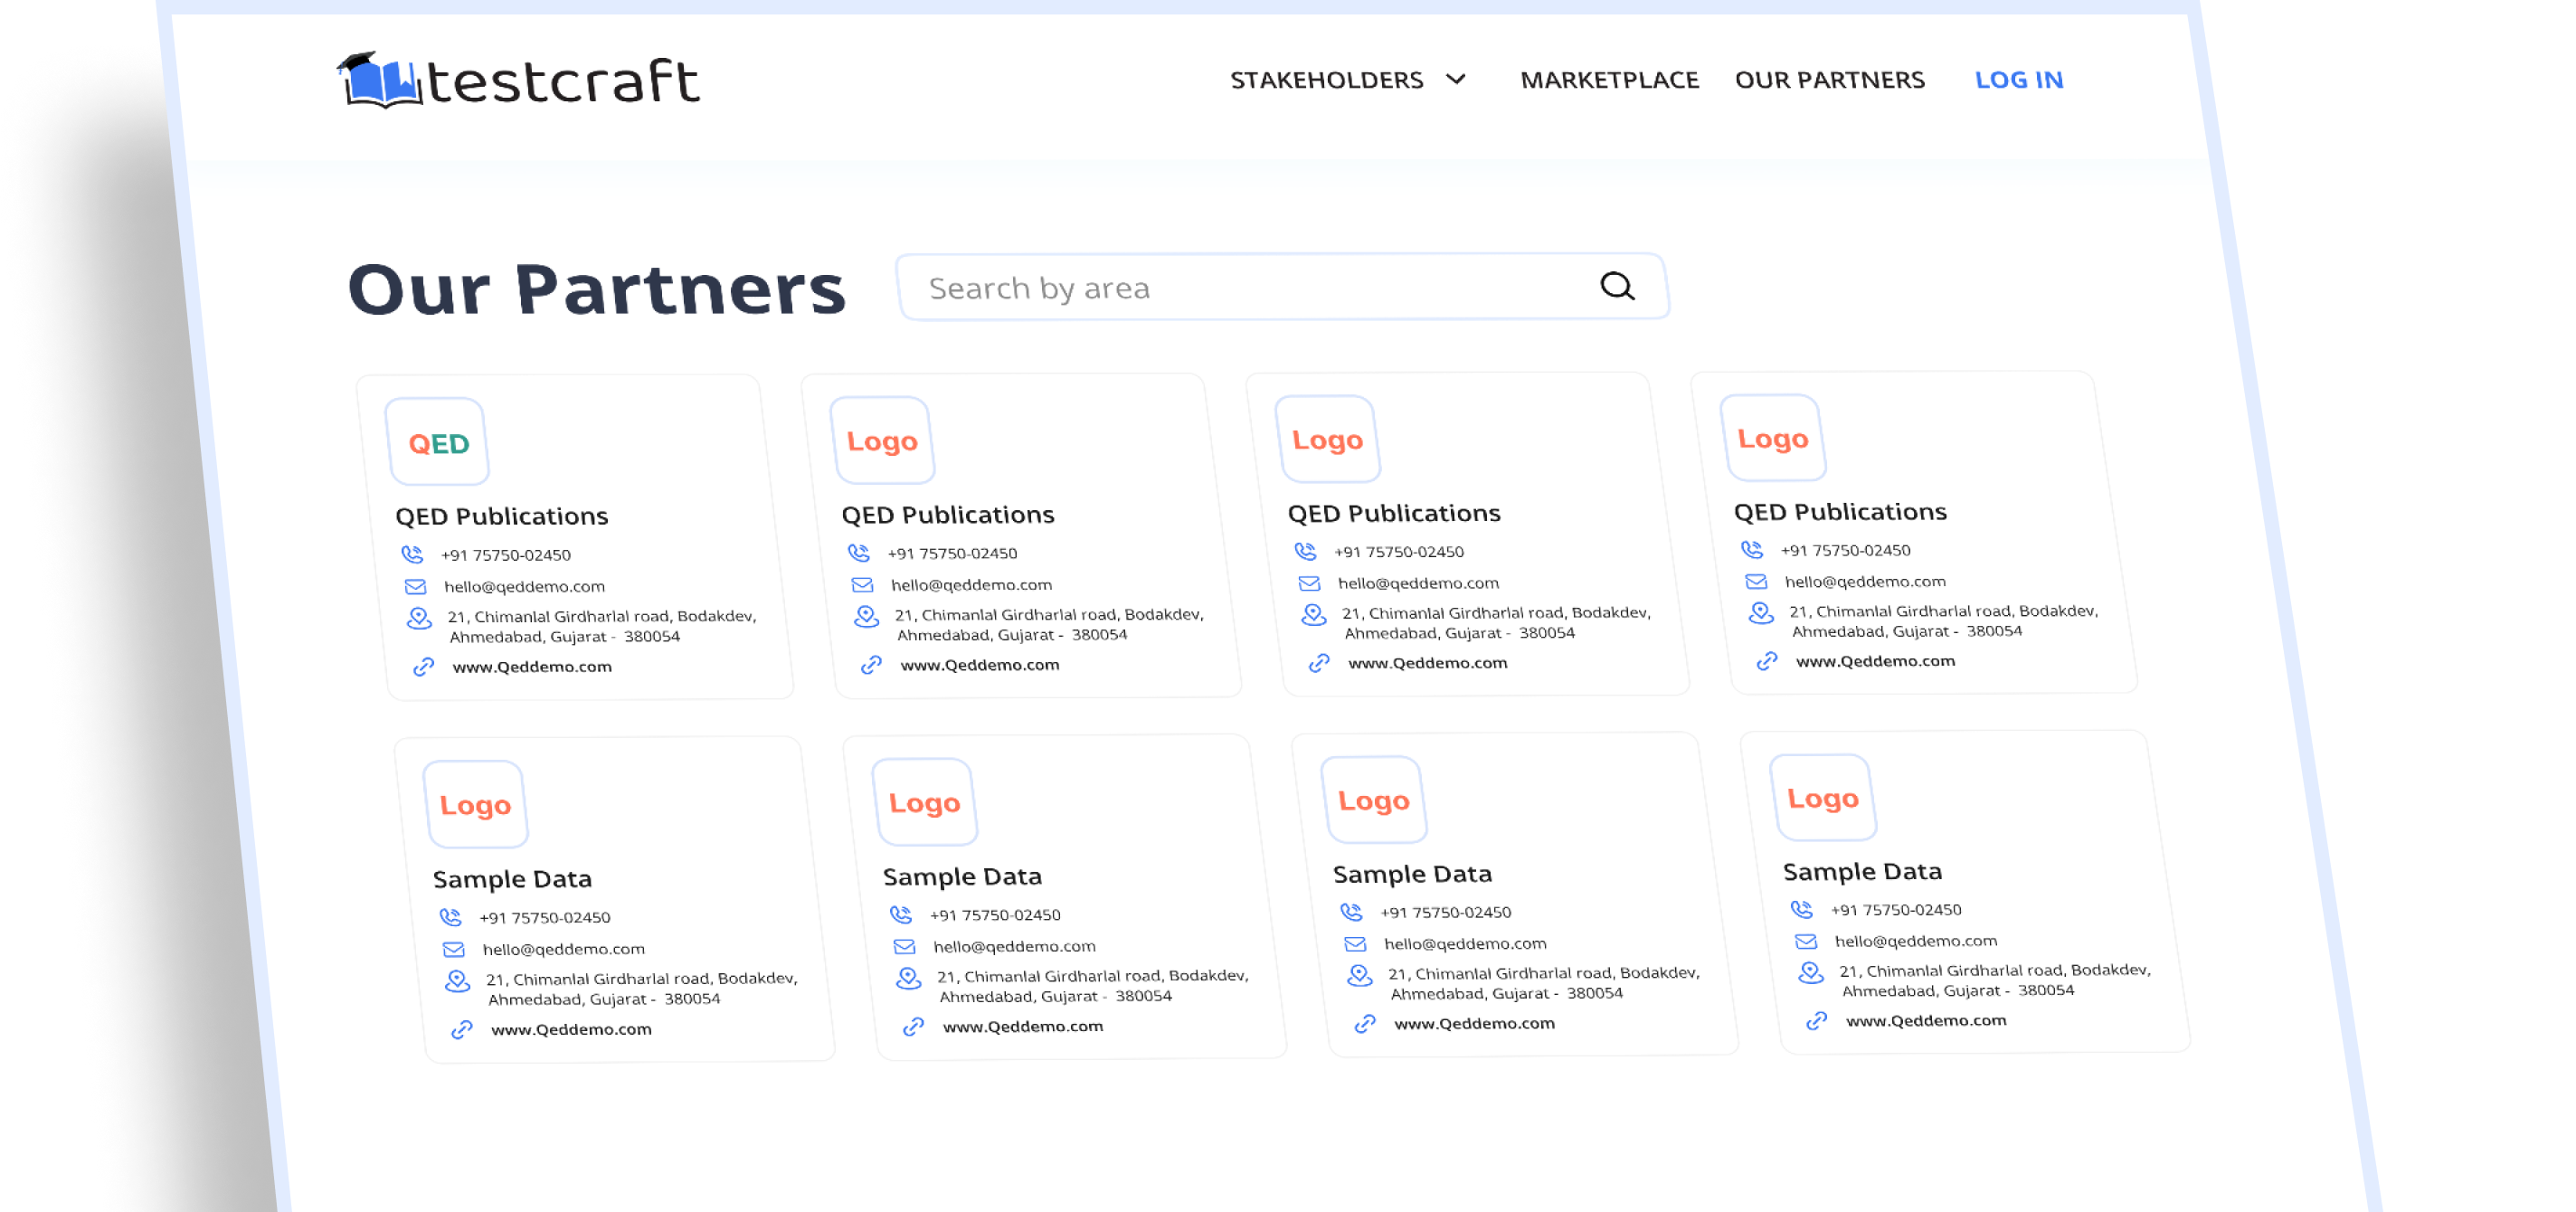Click link icon in card with QED logo
This screenshot has height=1212, width=2576.
pos(424,666)
